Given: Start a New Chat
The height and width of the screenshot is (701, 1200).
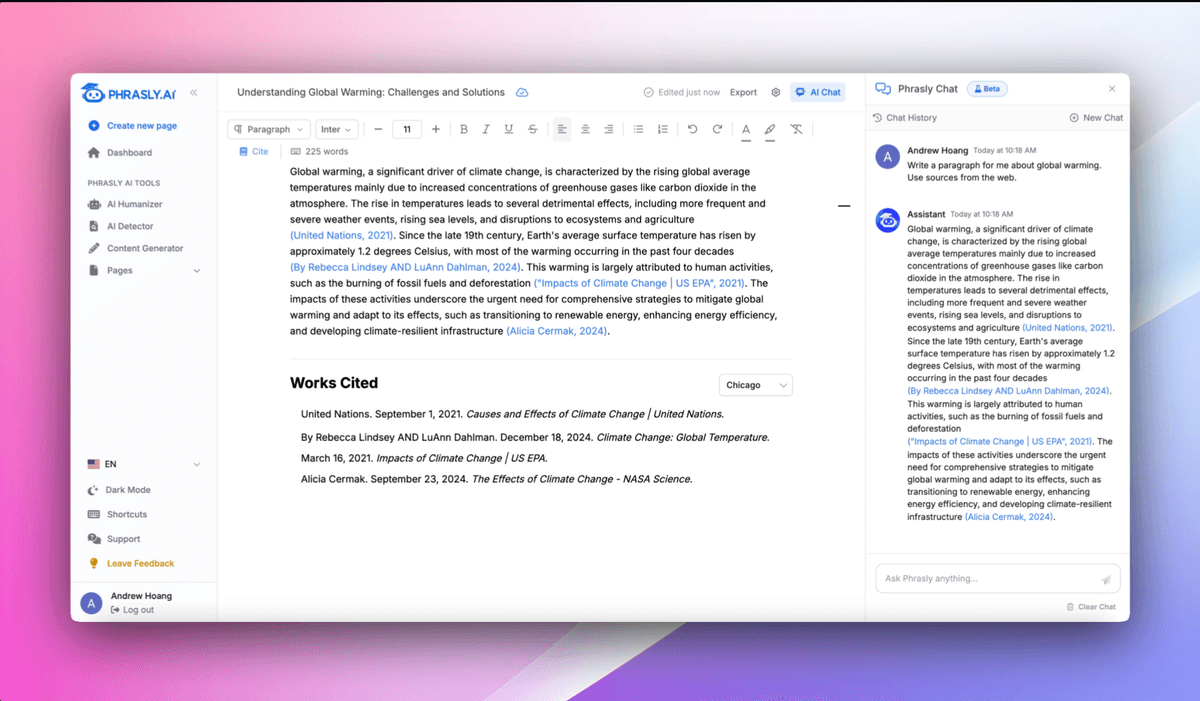Looking at the screenshot, I should tap(1096, 118).
